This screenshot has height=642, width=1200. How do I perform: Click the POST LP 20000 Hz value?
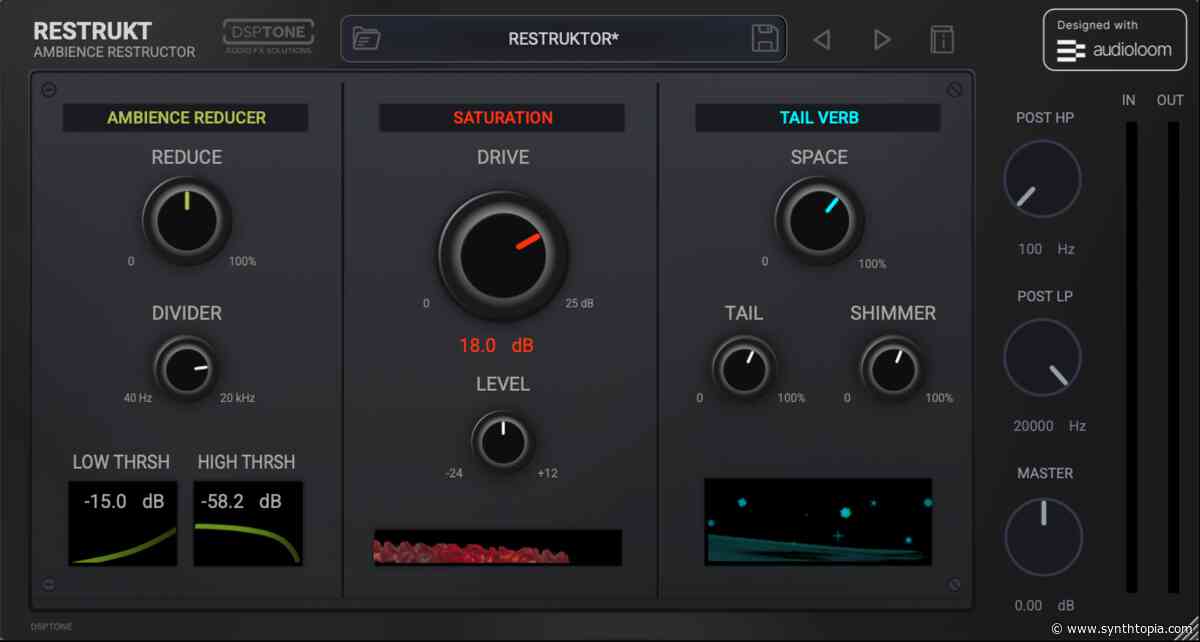(1048, 425)
